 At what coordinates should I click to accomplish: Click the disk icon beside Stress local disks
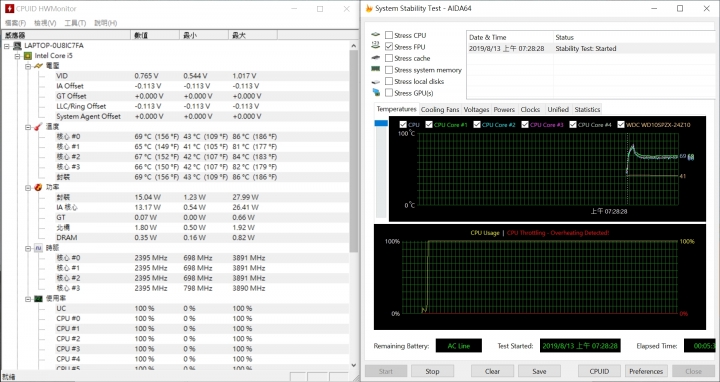click(x=376, y=81)
